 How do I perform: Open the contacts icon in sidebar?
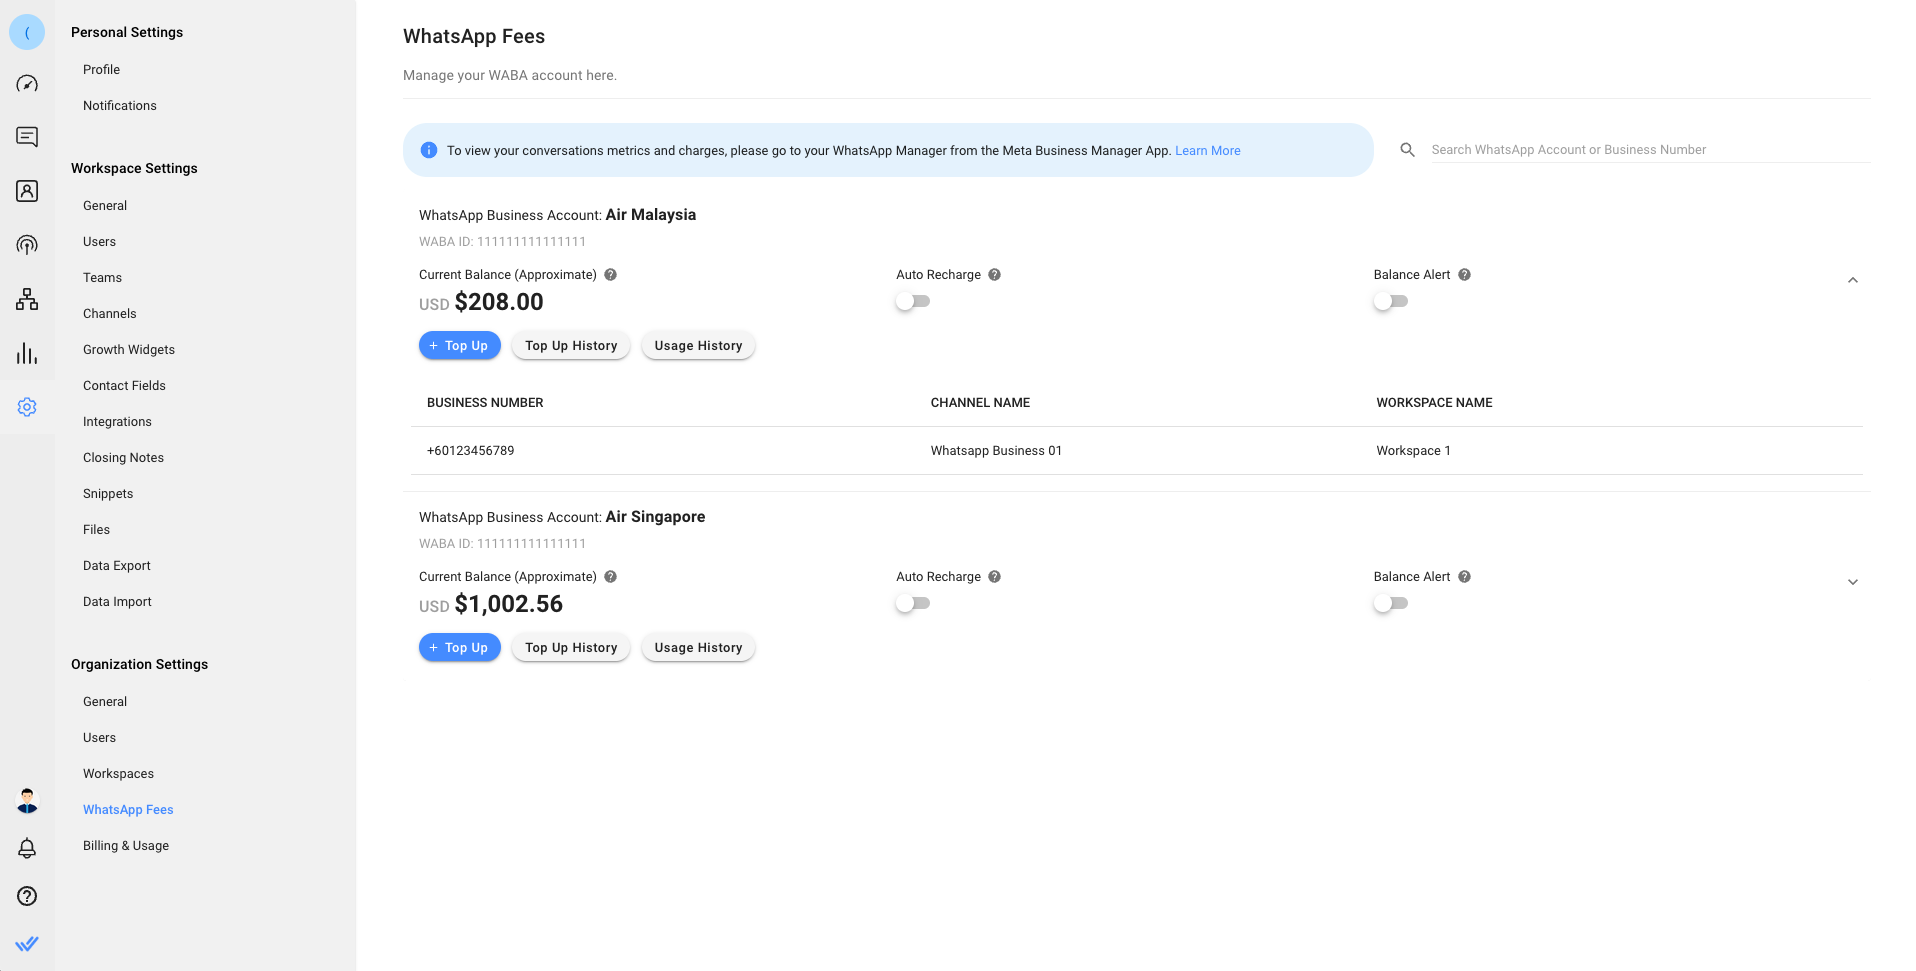pyautogui.click(x=27, y=191)
